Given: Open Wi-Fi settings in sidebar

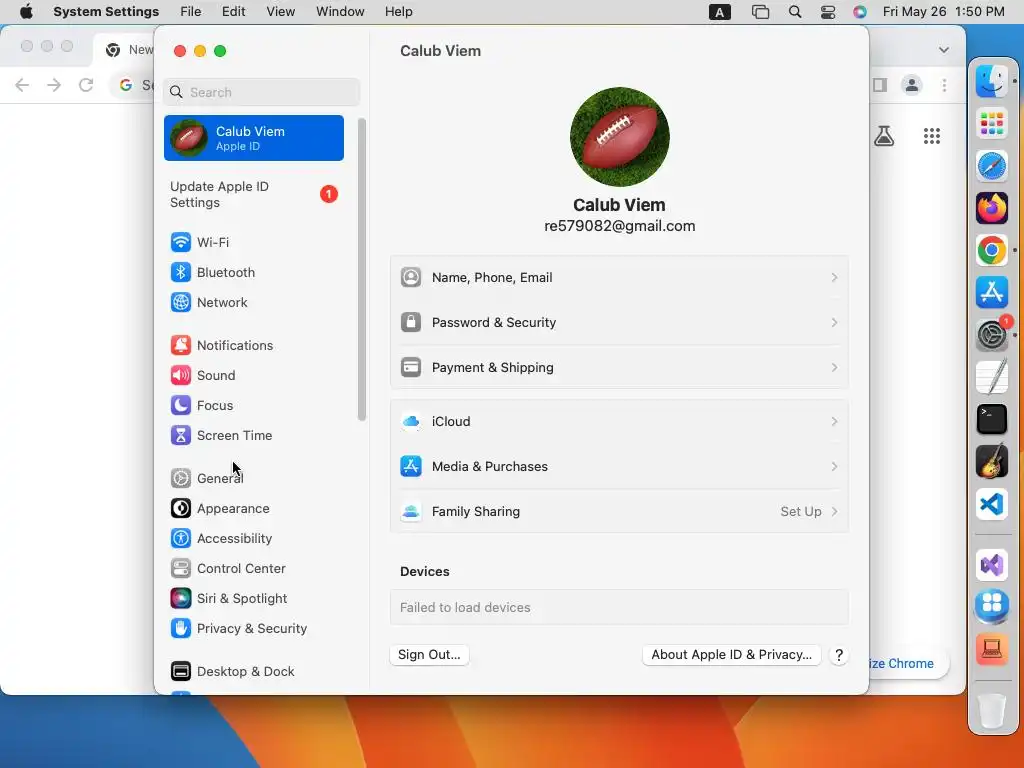Looking at the screenshot, I should click(x=200, y=242).
